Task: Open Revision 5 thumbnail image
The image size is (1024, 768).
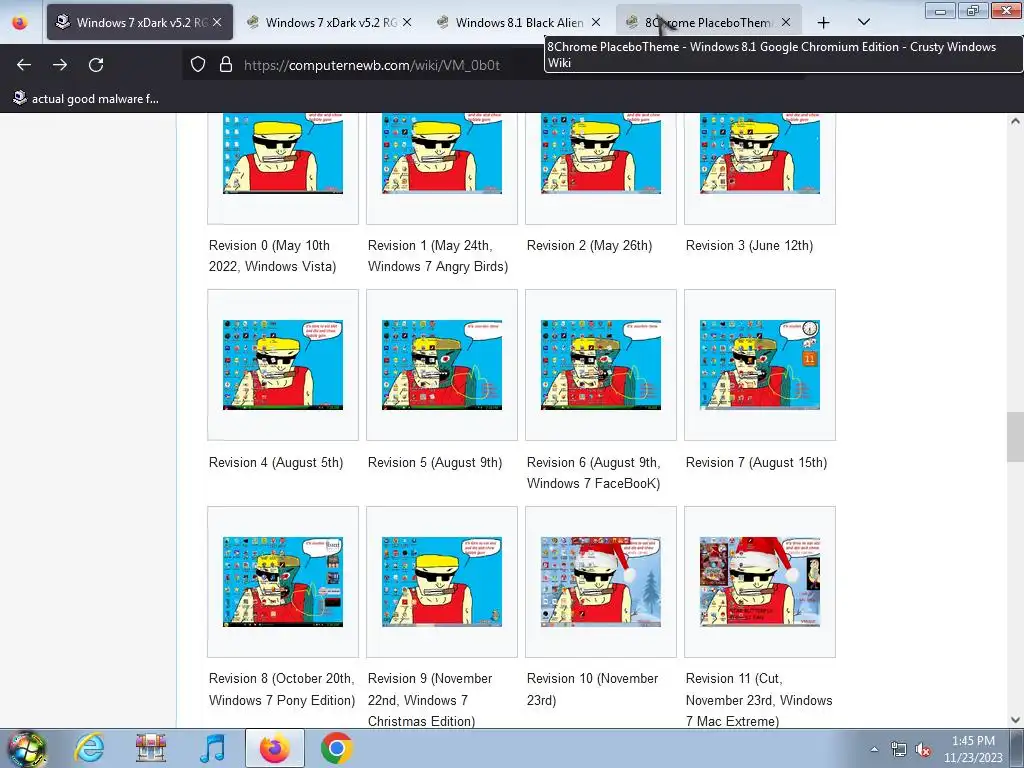Action: [x=442, y=365]
